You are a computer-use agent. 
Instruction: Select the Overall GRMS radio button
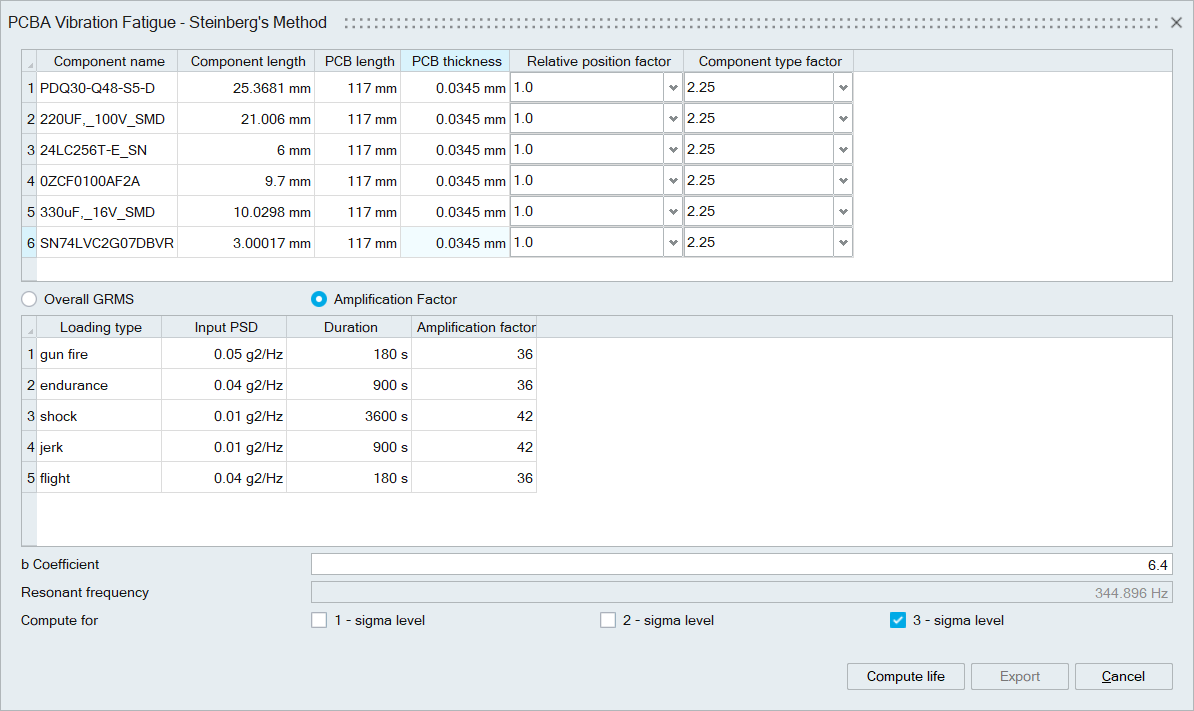[x=29, y=299]
